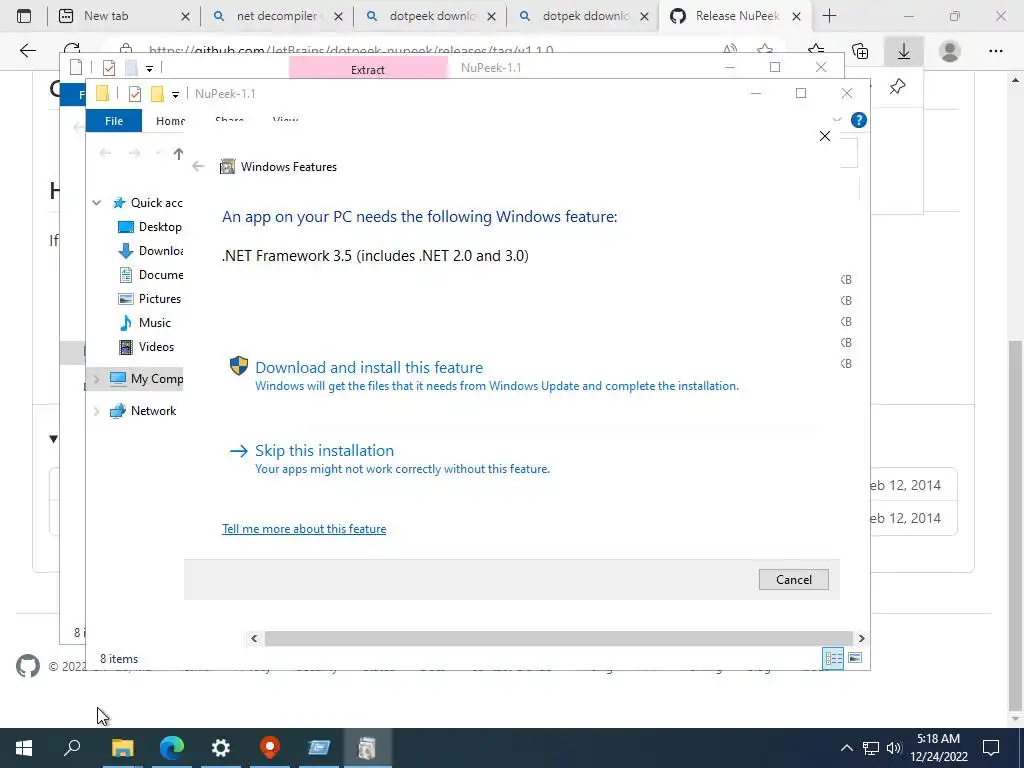Select Network in navigation pane
Screen dimensions: 1024x768
tap(143, 411)
